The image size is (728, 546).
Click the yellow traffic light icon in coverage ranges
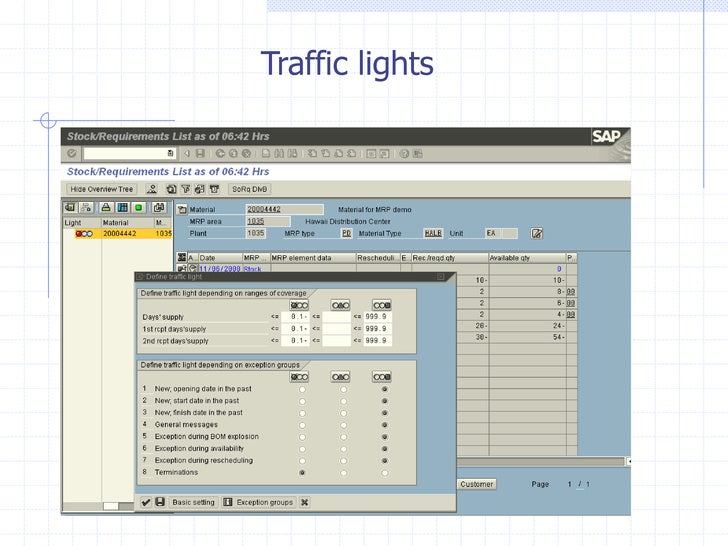pos(340,305)
